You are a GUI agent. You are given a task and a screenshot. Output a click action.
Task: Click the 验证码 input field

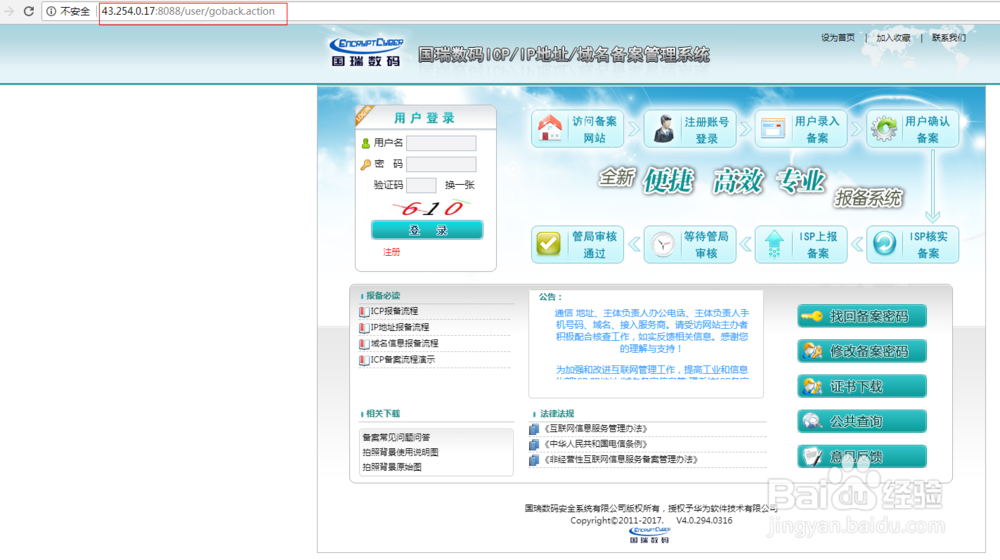click(x=421, y=185)
